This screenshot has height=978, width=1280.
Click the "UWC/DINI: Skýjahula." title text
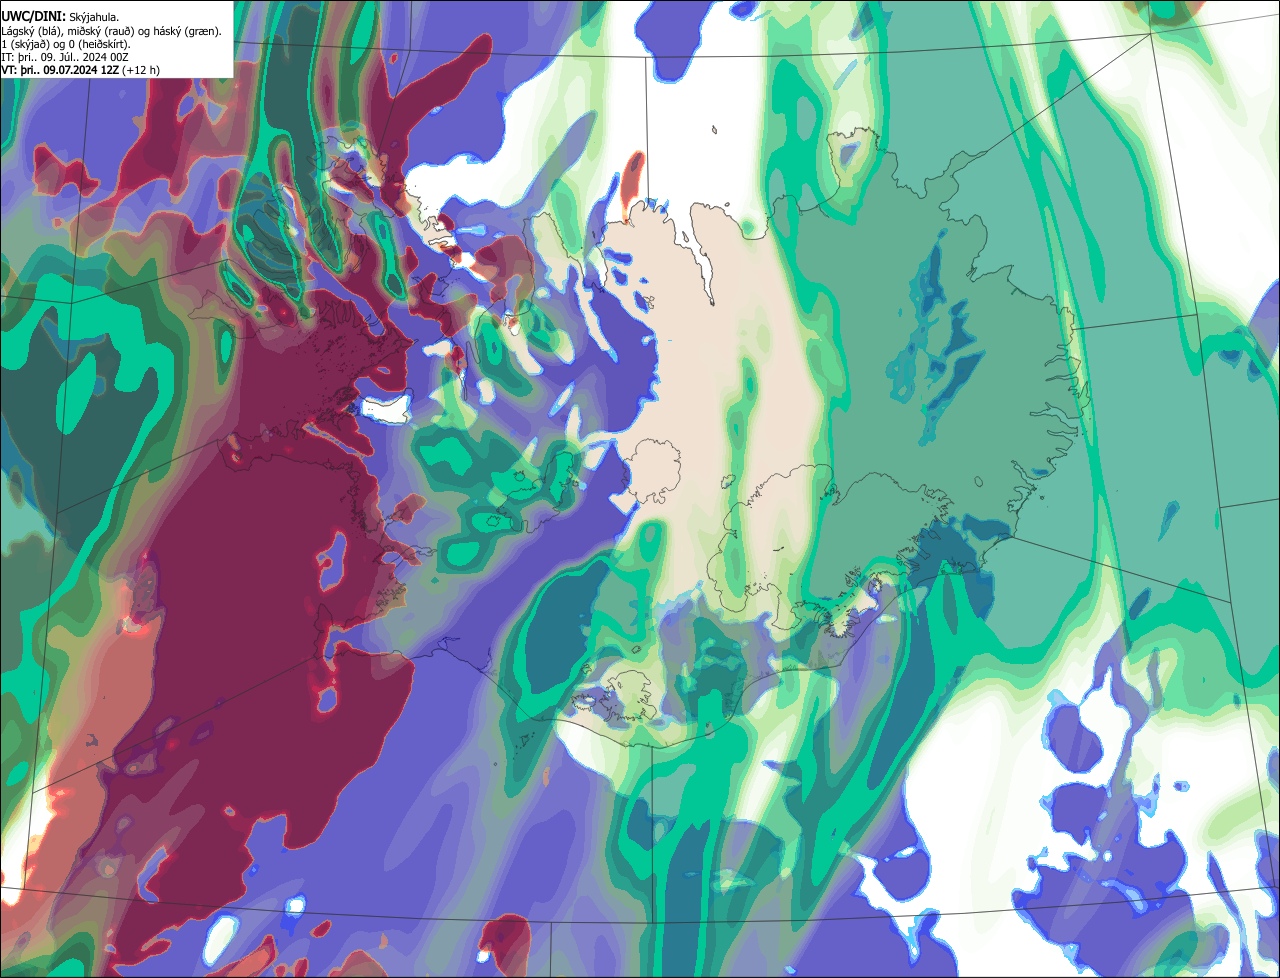(59, 17)
